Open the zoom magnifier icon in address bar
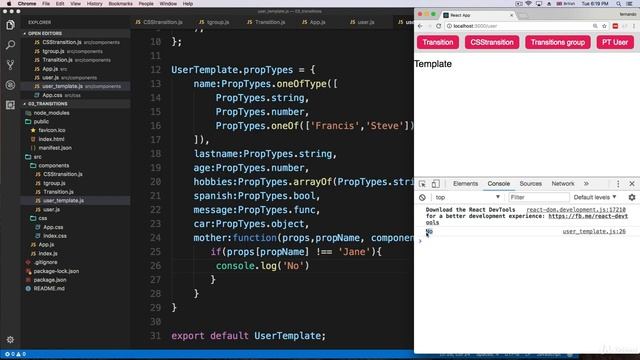The height and width of the screenshot is (360, 640). coord(595,26)
